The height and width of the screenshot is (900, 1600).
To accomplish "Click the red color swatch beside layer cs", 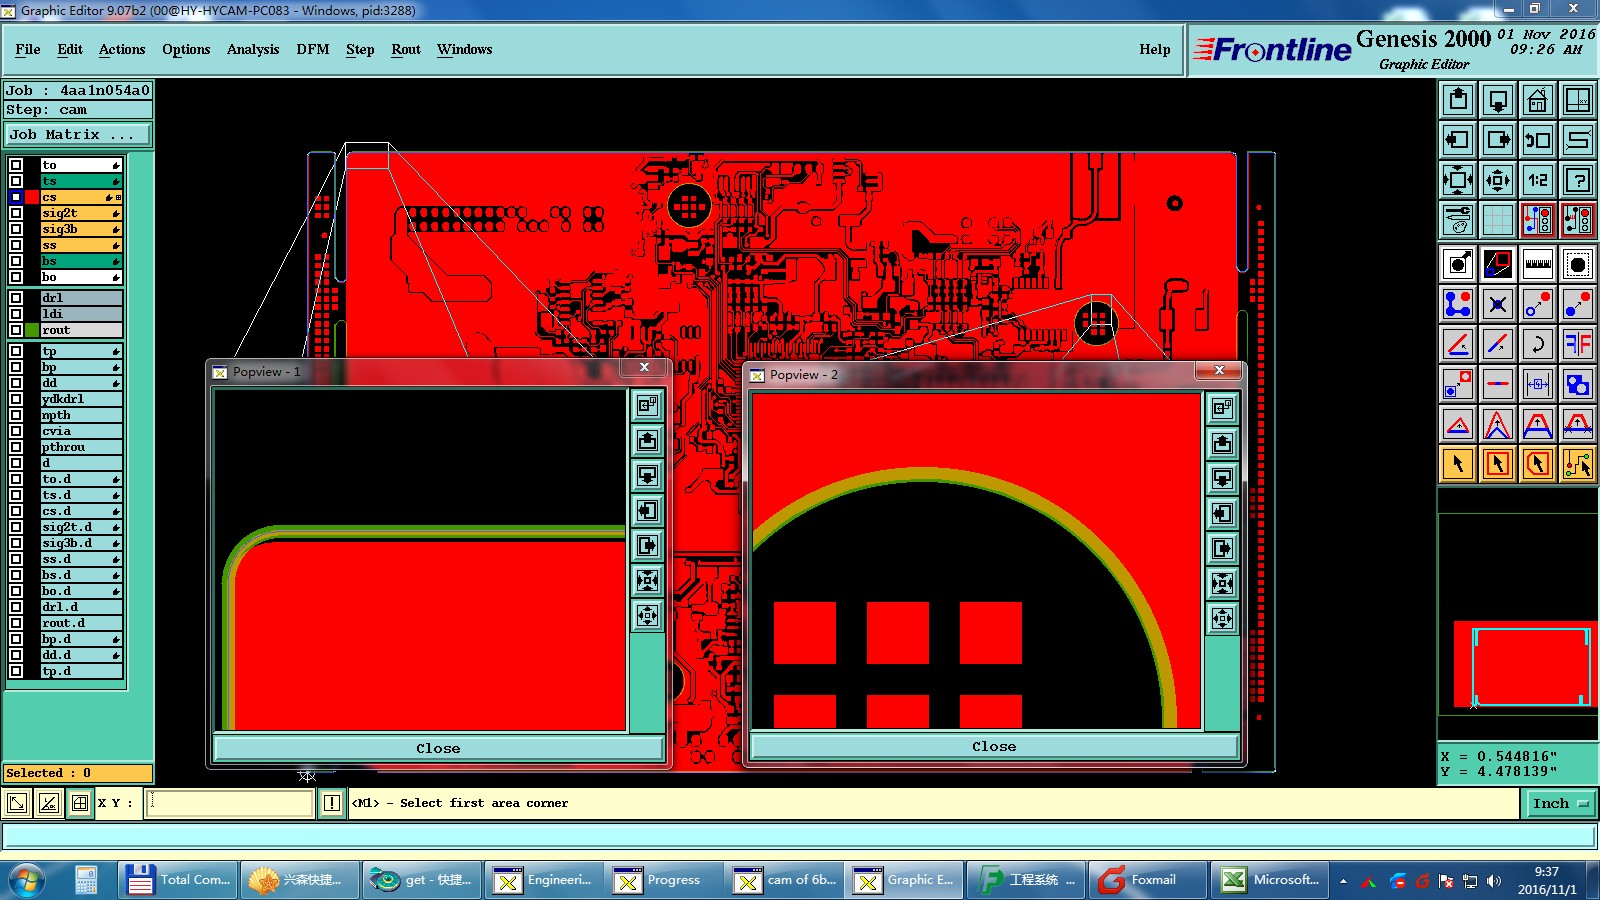I will tap(33, 197).
